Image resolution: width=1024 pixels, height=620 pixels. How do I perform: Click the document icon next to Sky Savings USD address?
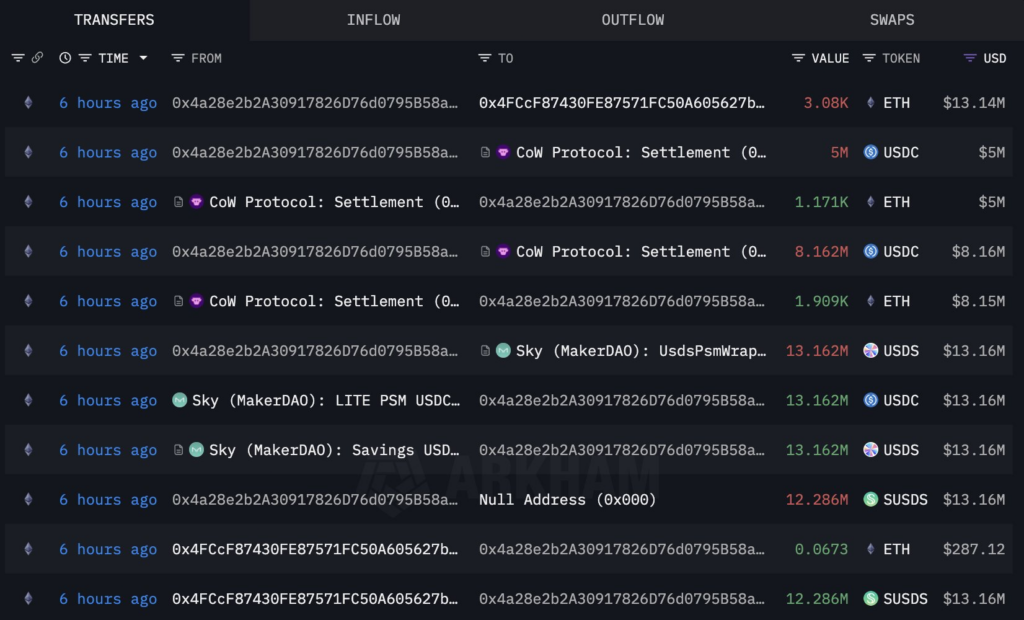[x=179, y=450]
